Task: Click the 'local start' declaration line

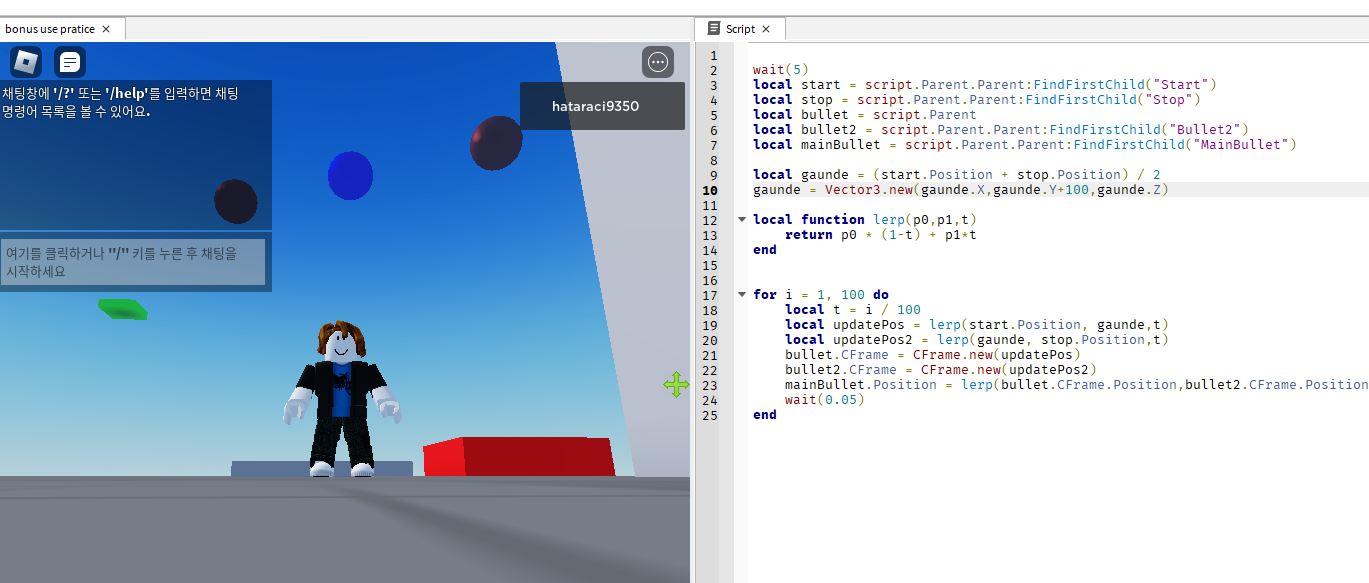Action: click(985, 85)
